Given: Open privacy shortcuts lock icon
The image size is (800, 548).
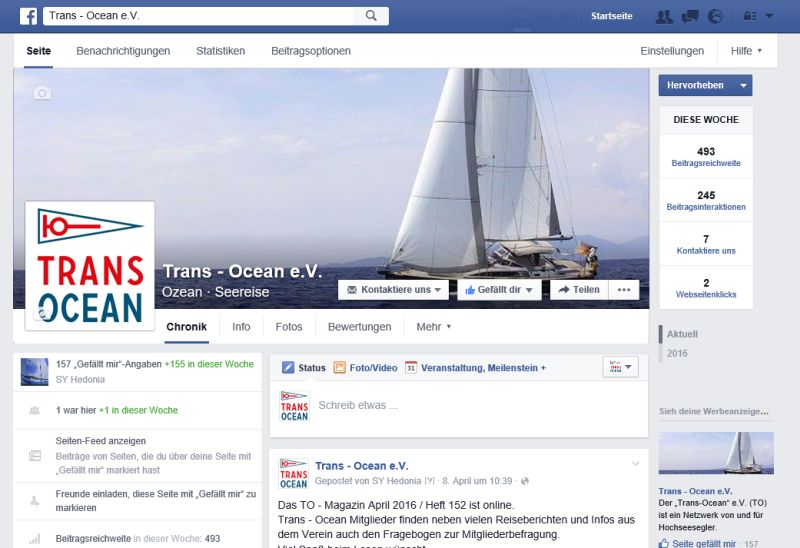Looking at the screenshot, I should click(x=750, y=16).
